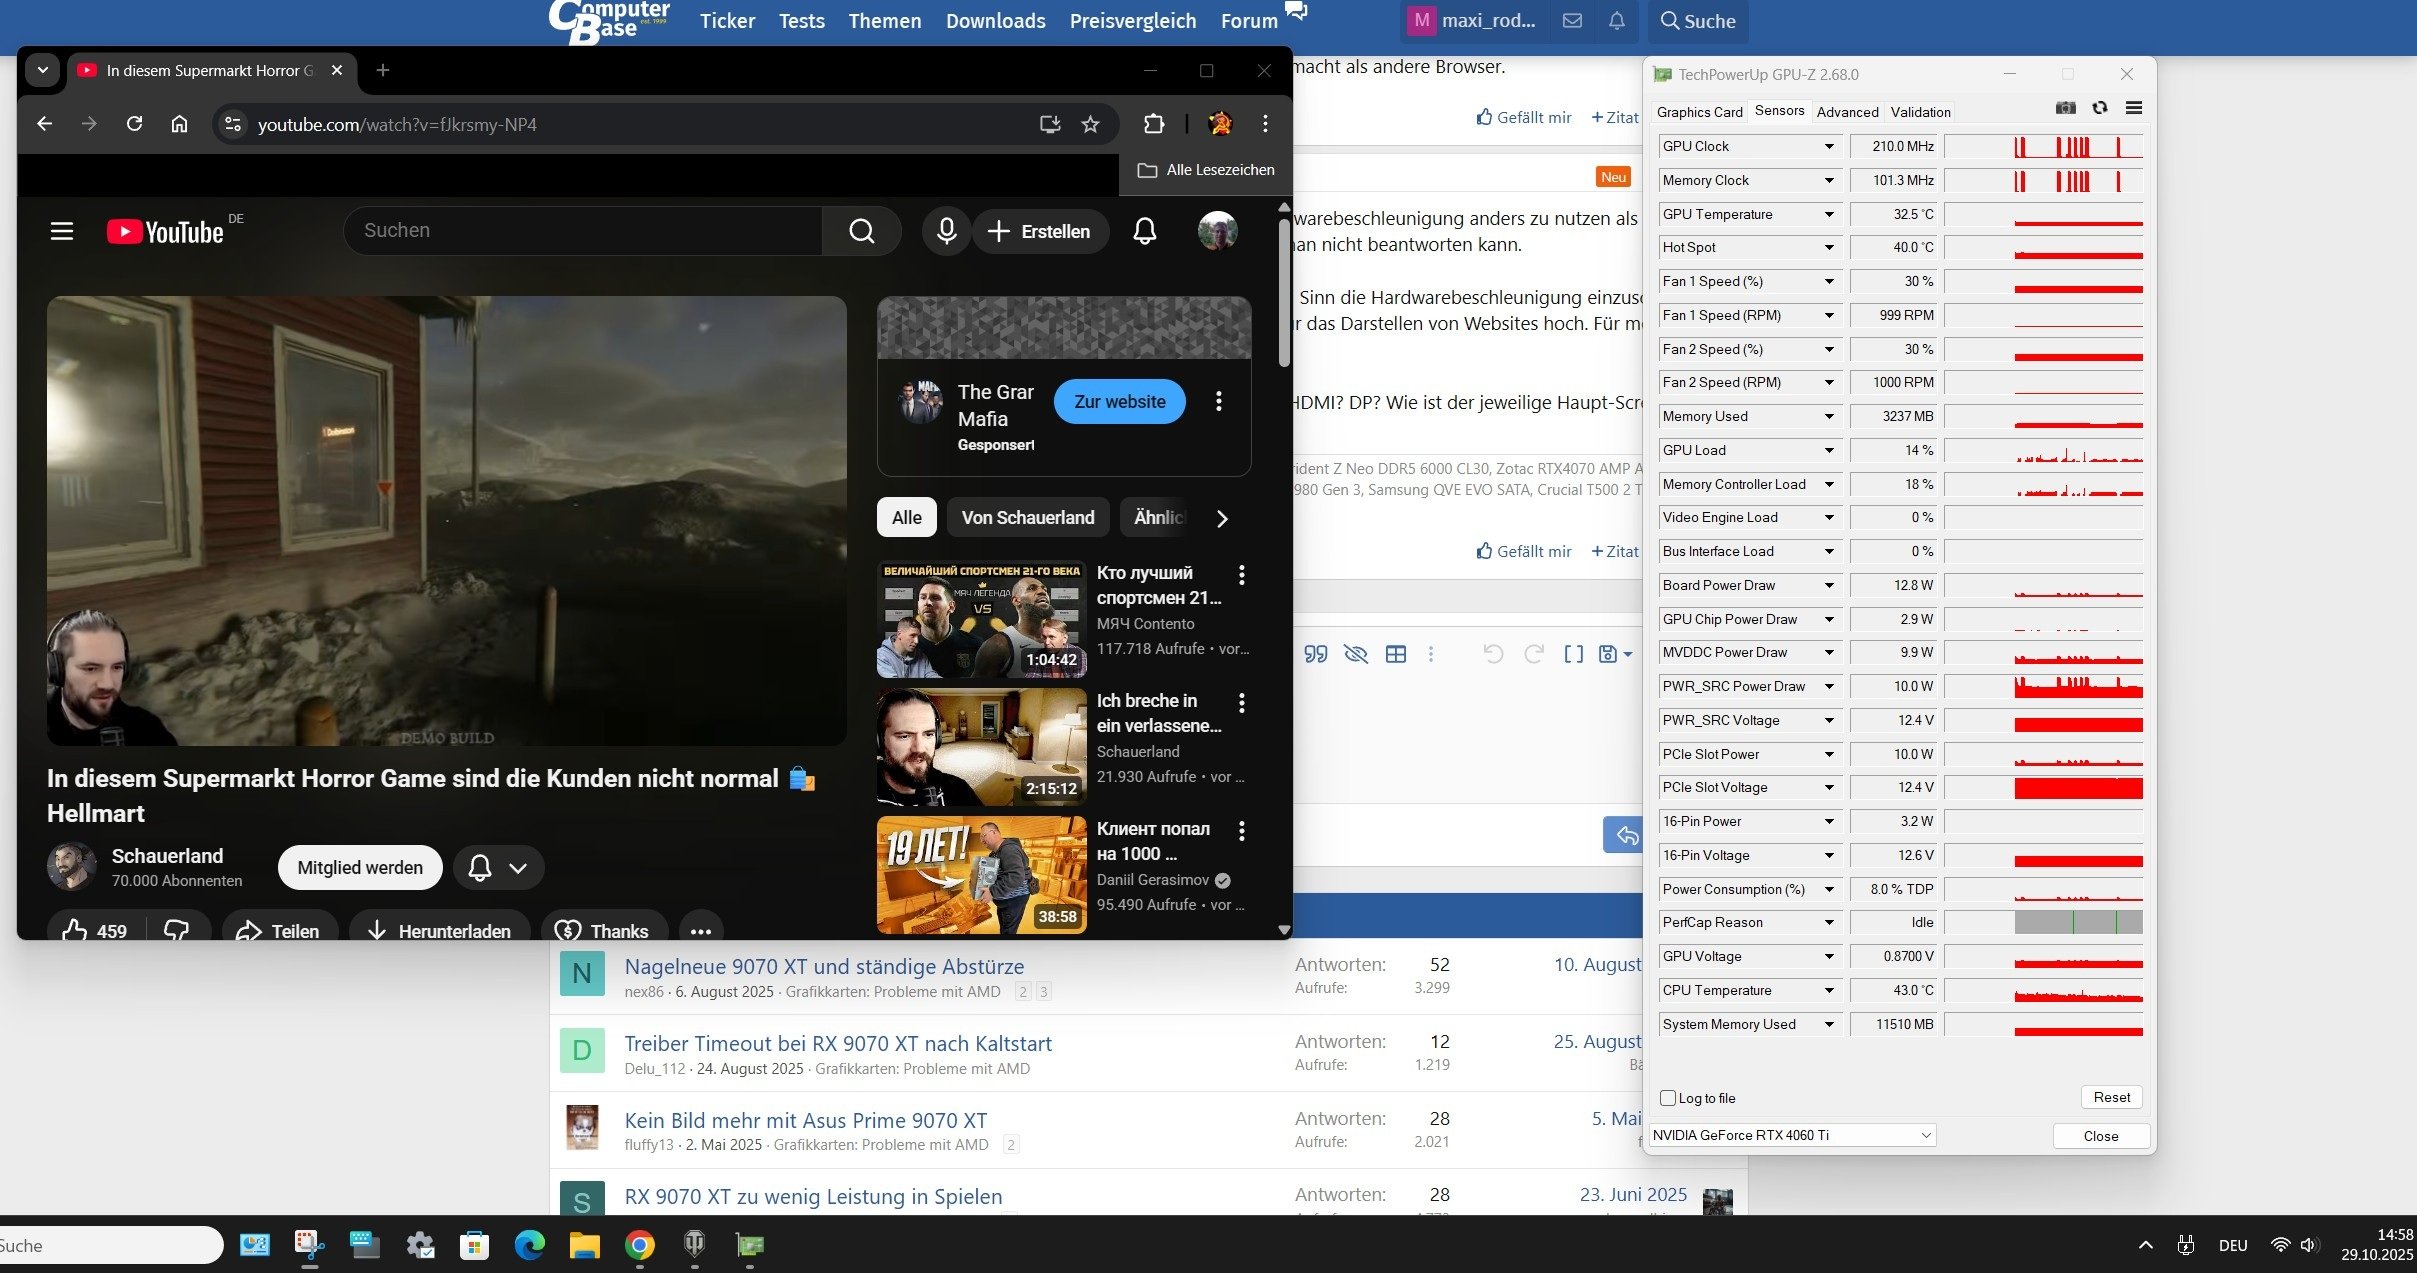The height and width of the screenshot is (1273, 2417).
Task: Toggle the channel notification bell dropdown
Action: [498, 867]
